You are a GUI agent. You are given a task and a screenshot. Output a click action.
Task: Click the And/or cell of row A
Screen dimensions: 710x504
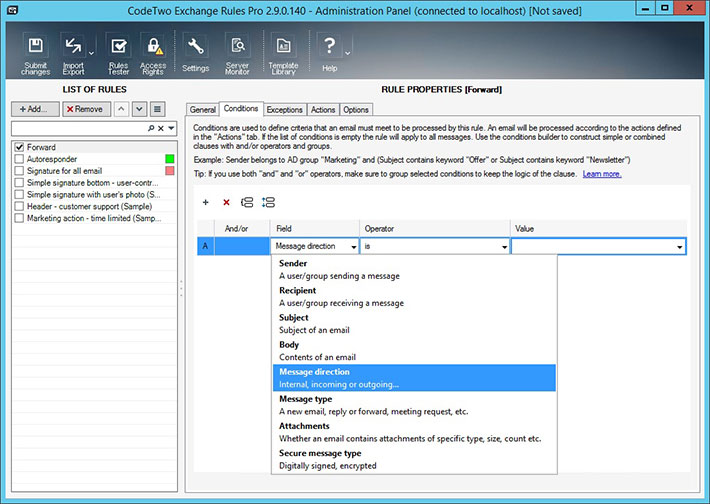pyautogui.click(x=242, y=246)
